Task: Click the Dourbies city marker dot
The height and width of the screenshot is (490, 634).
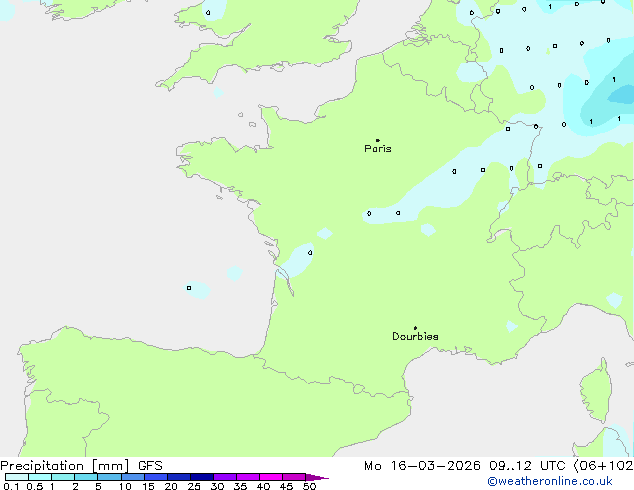Action: pyautogui.click(x=415, y=328)
